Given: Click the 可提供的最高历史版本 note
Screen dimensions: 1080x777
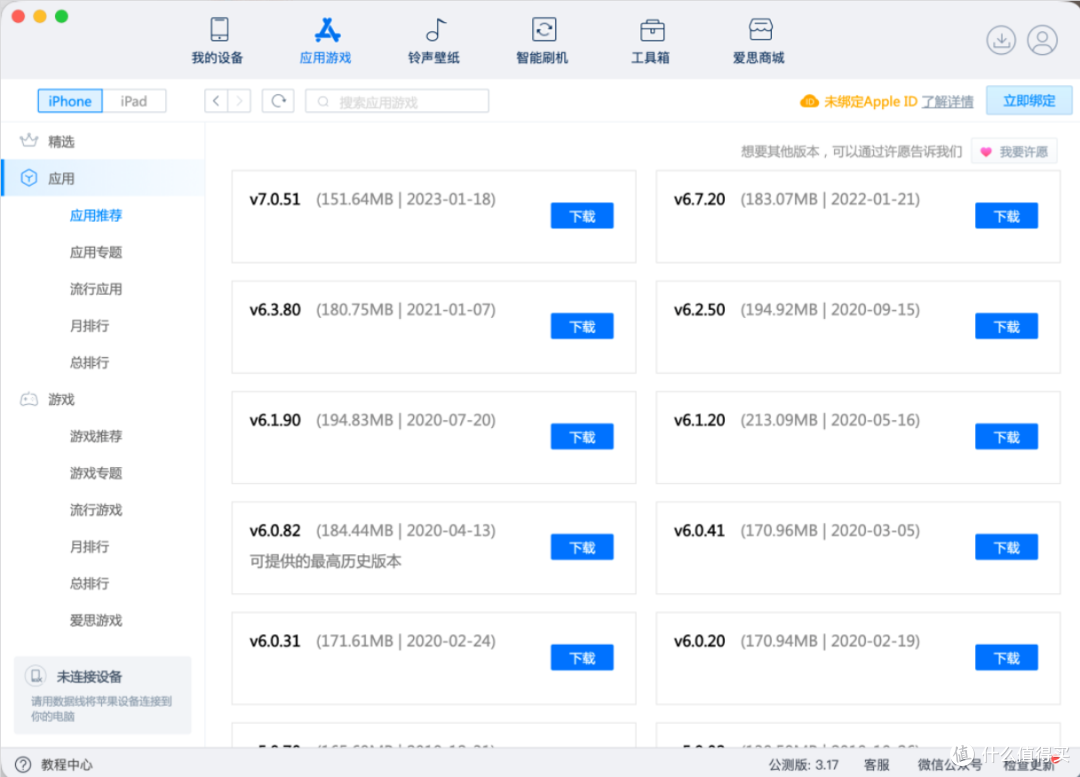Looking at the screenshot, I should click(325, 561).
